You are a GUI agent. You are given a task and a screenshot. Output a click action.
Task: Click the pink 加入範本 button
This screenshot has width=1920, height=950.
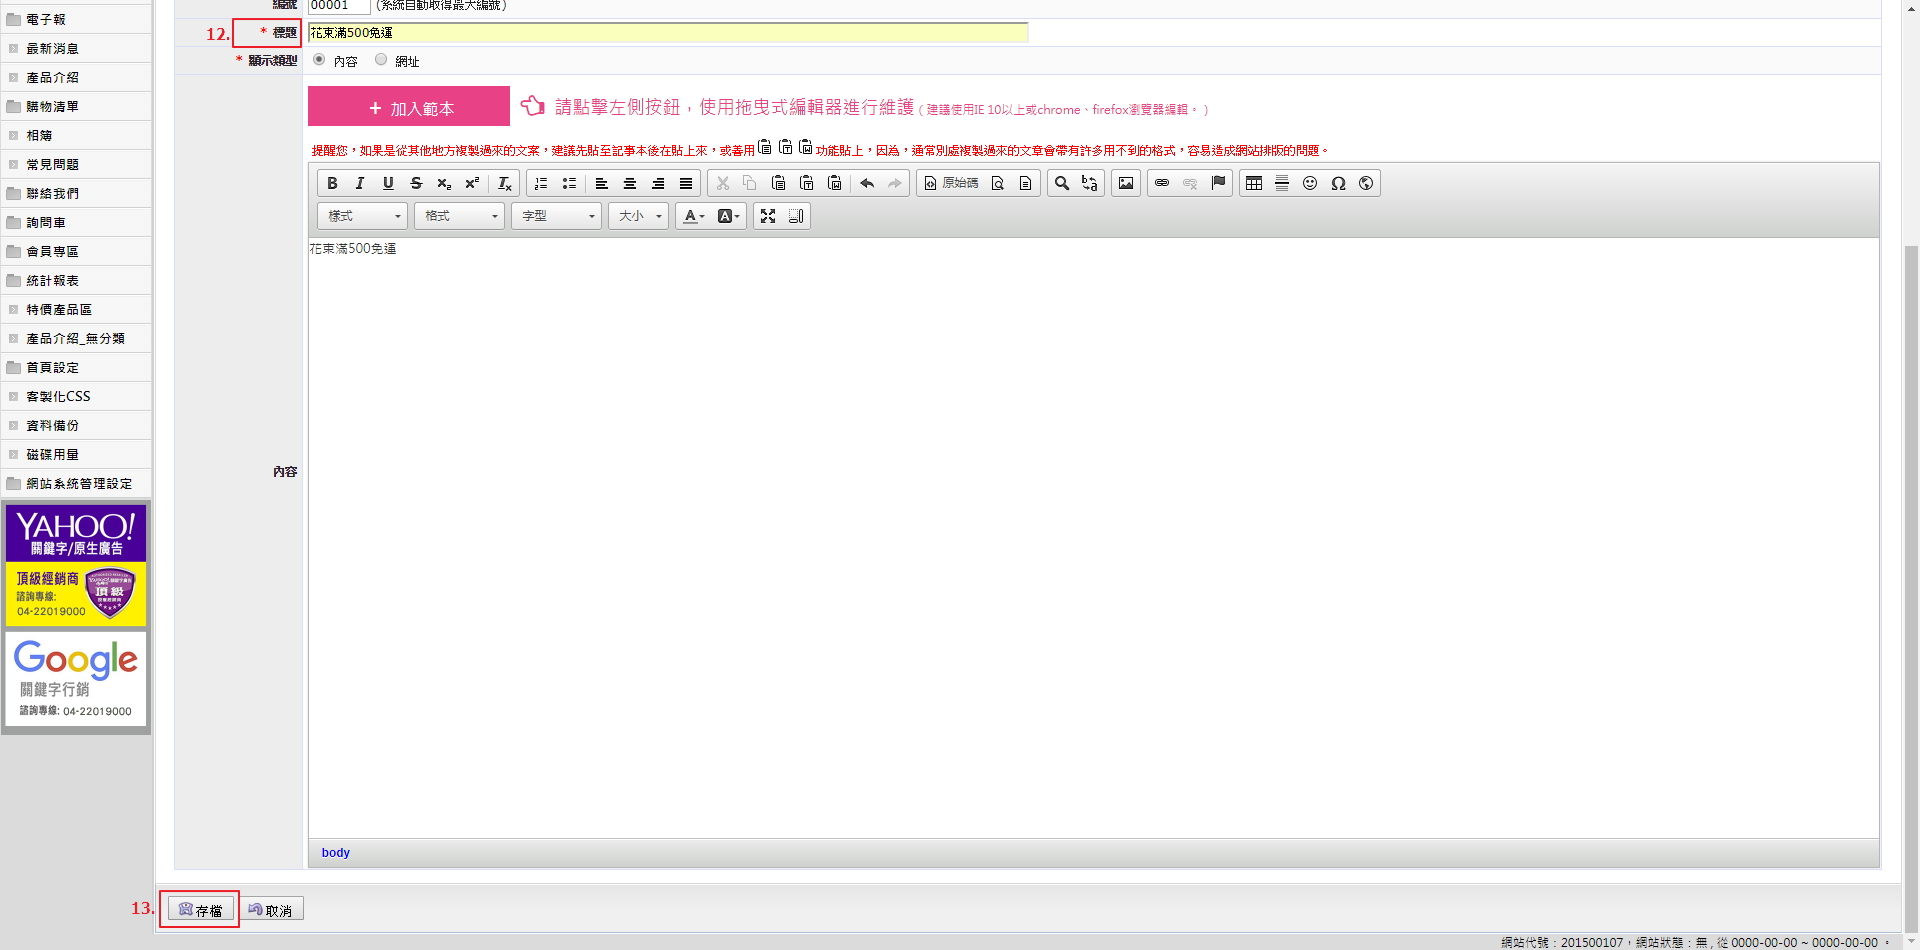pyautogui.click(x=409, y=107)
